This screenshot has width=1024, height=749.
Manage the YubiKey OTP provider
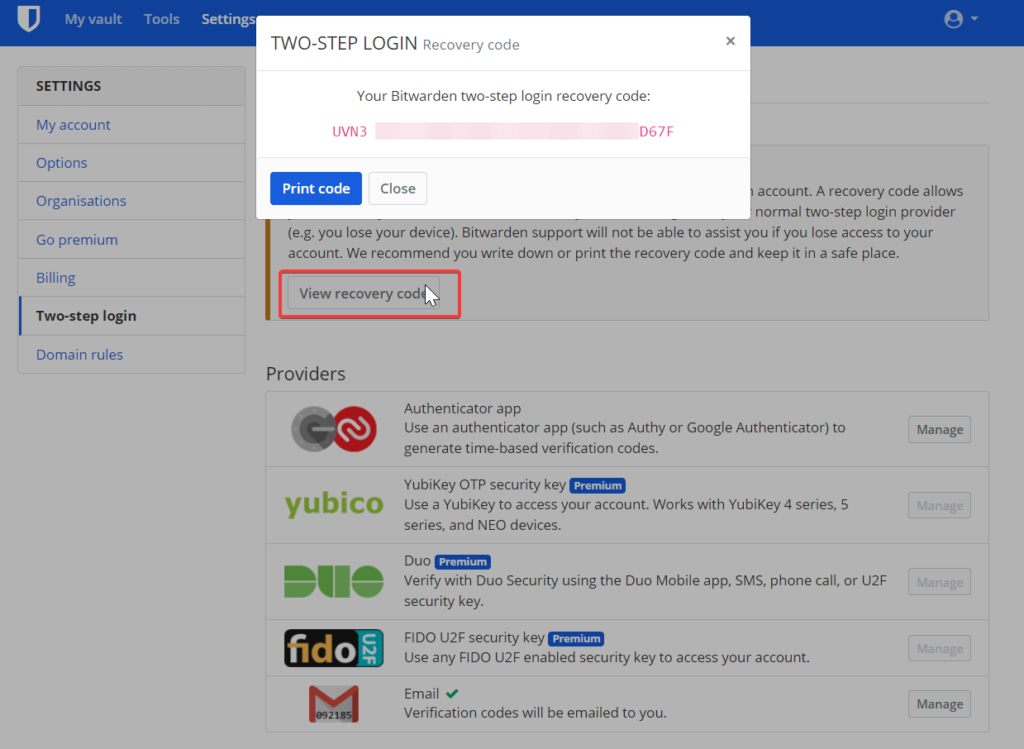939,505
